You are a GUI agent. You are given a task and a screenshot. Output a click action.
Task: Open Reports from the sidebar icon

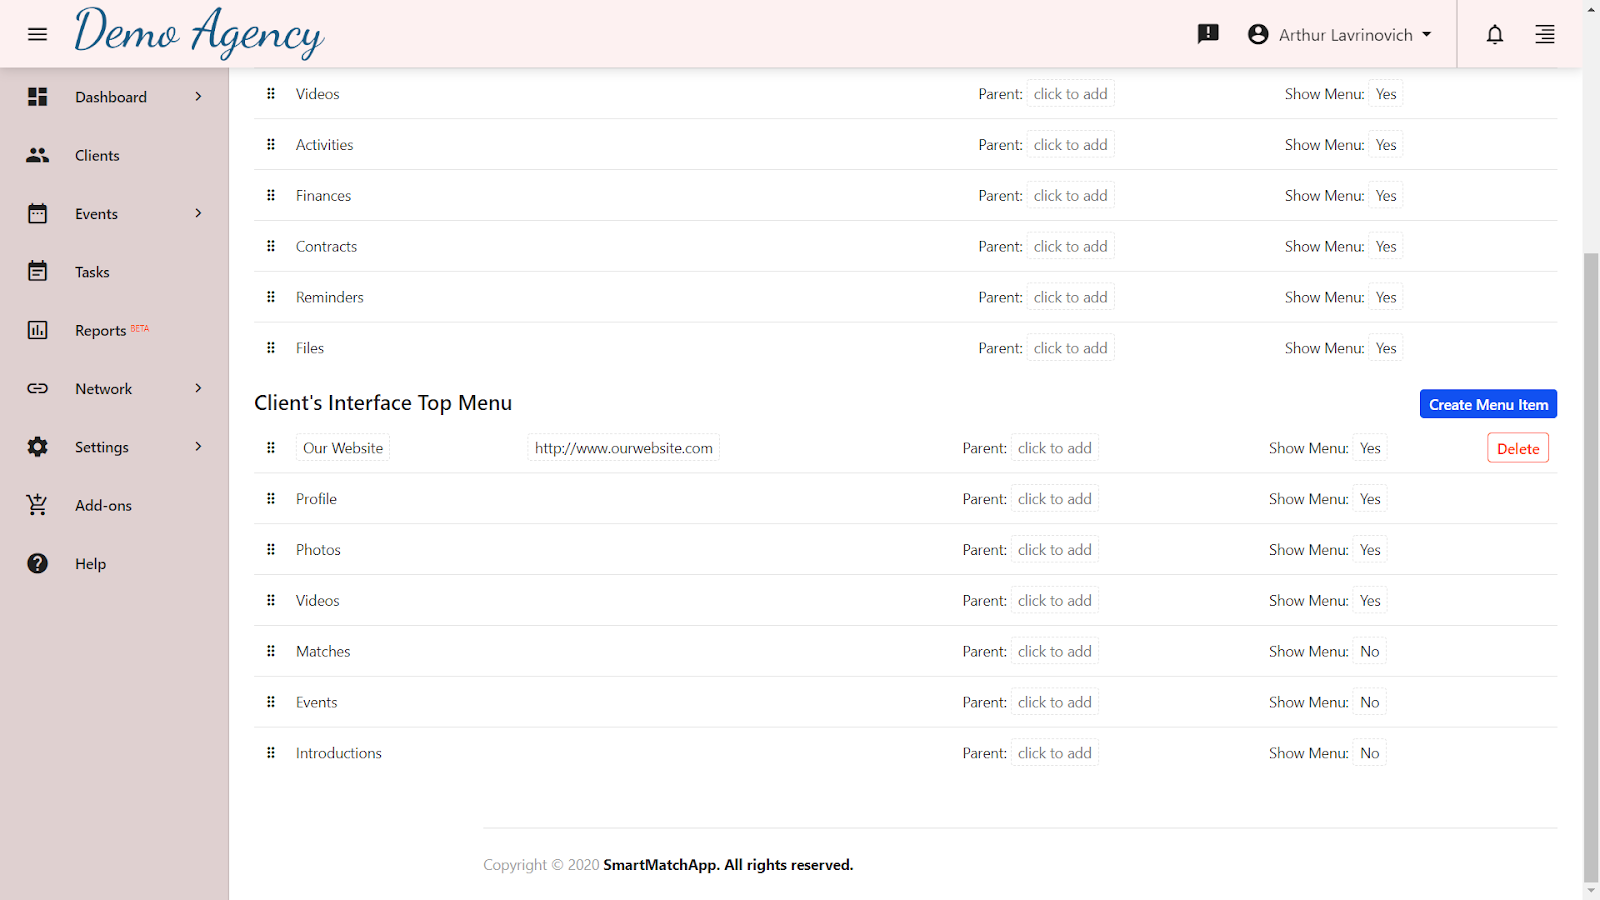[x=37, y=329]
